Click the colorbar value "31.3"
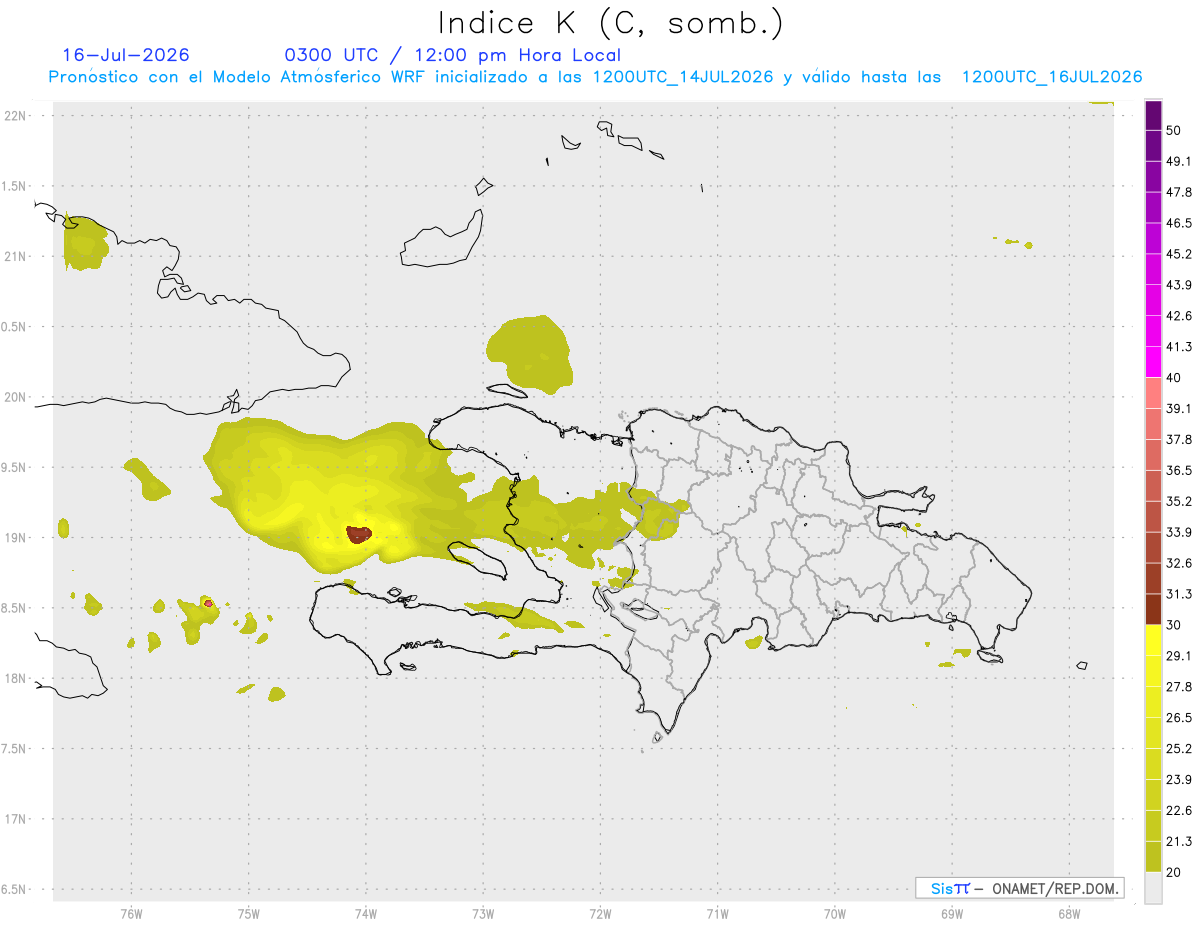The width and height of the screenshot is (1200, 927). (x=1179, y=594)
